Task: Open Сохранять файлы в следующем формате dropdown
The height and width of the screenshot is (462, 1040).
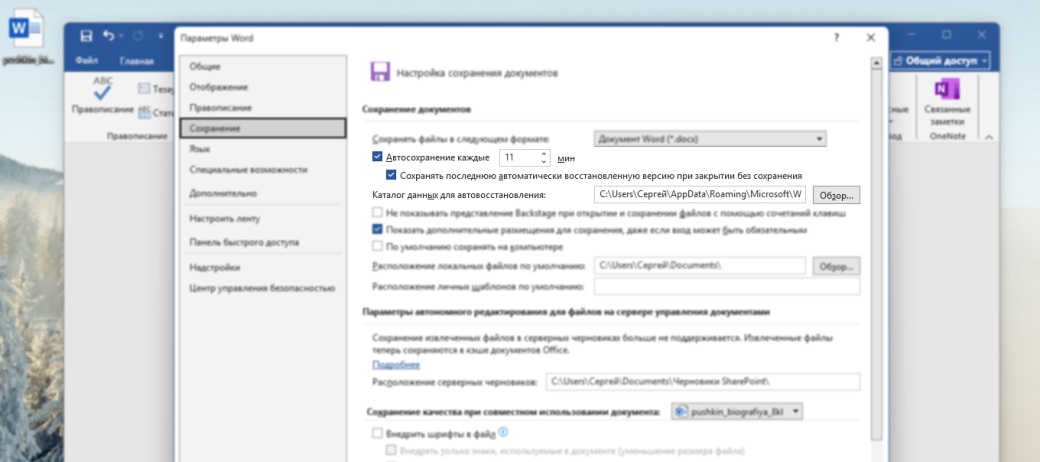Action: [710, 139]
